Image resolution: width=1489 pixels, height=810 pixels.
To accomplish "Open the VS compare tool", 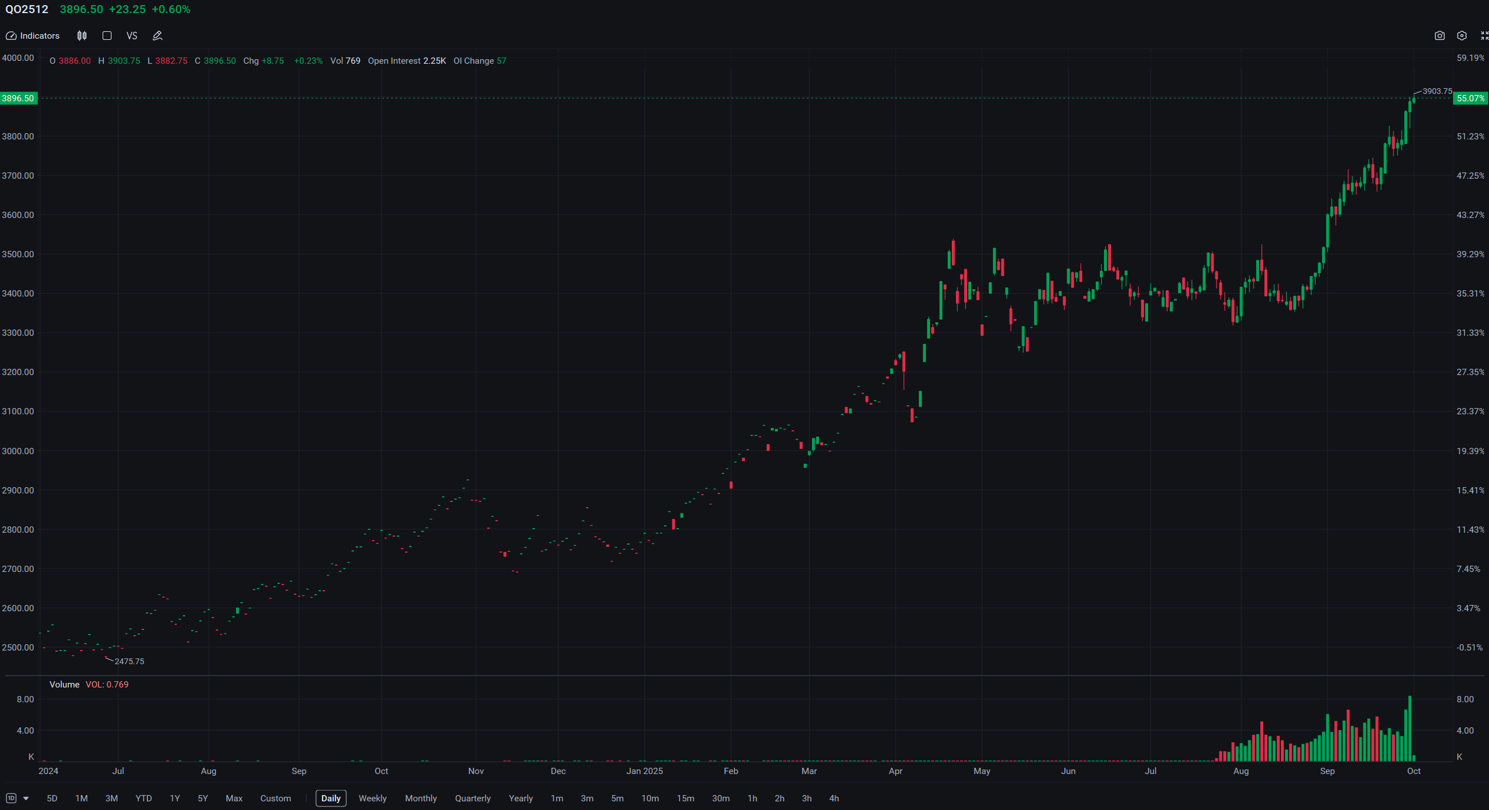I will [132, 36].
